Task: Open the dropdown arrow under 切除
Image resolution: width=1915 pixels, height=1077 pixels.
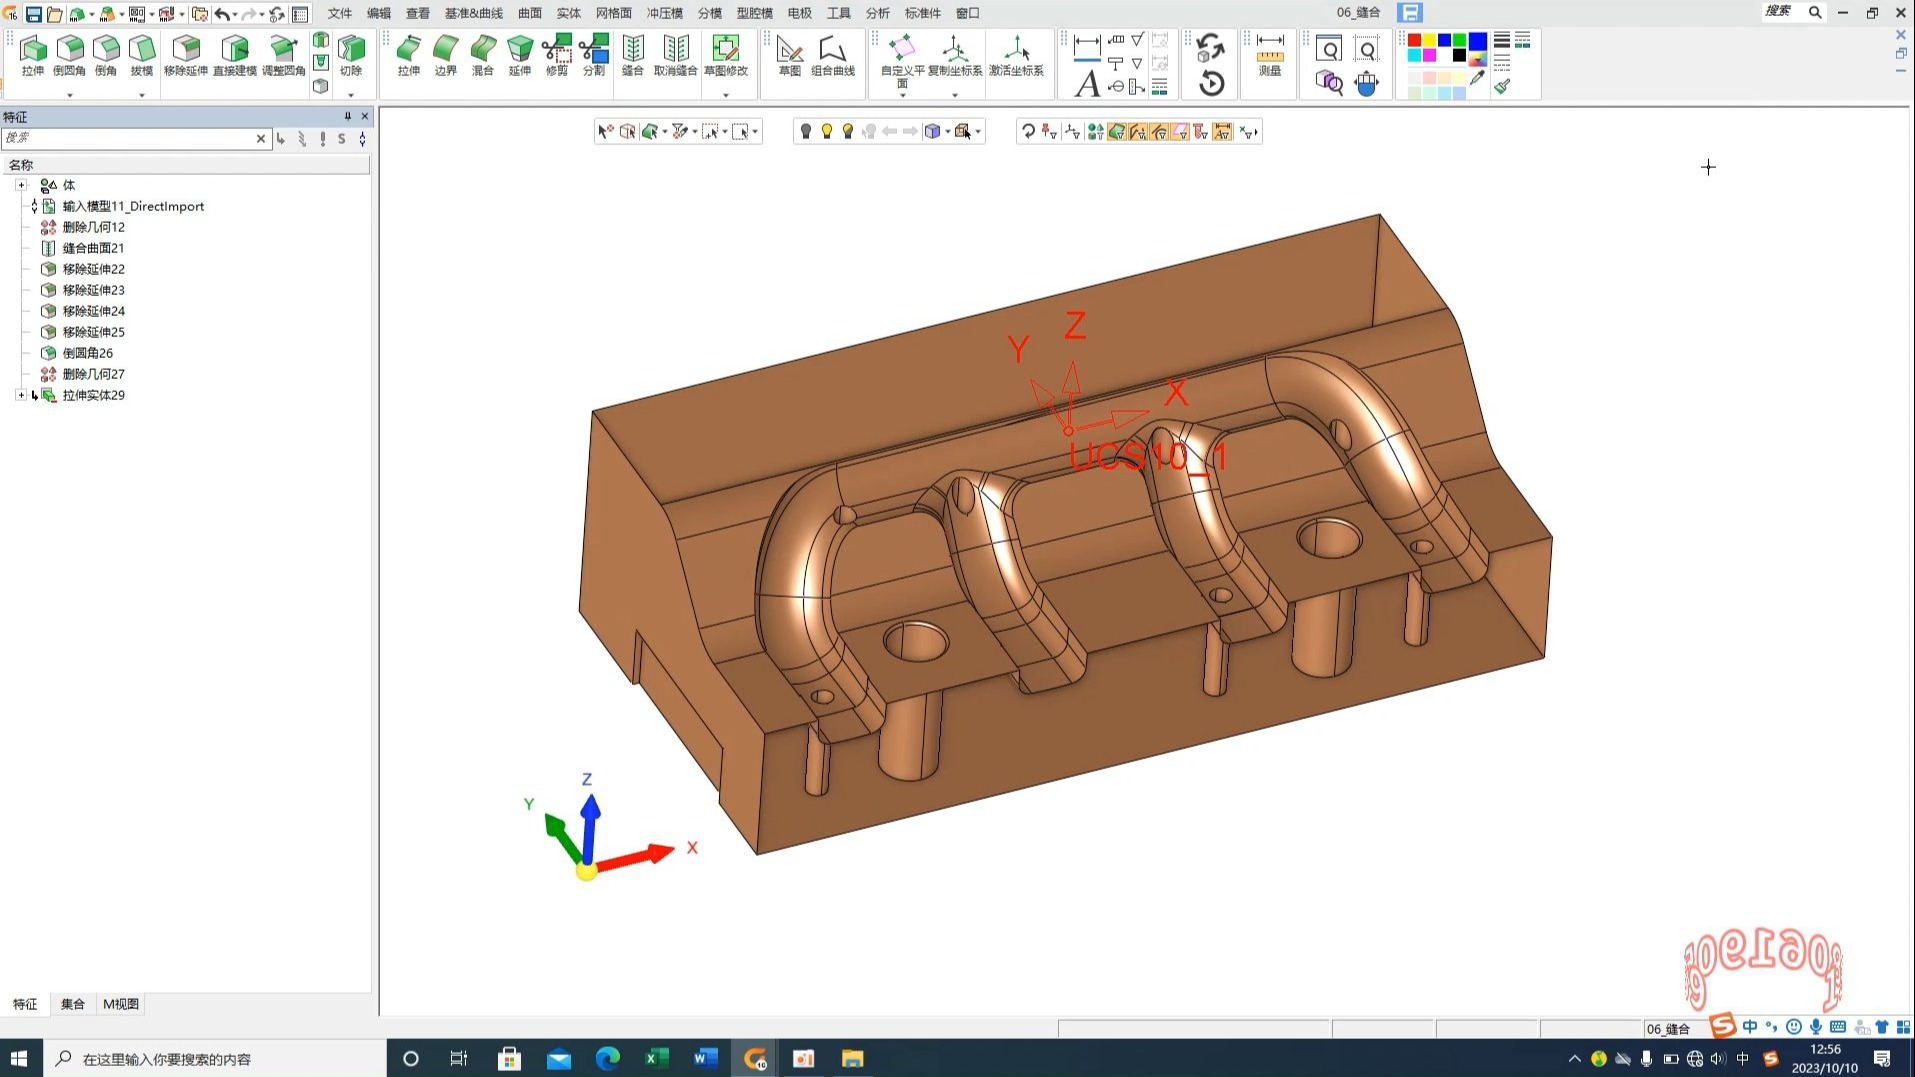Action: [351, 95]
